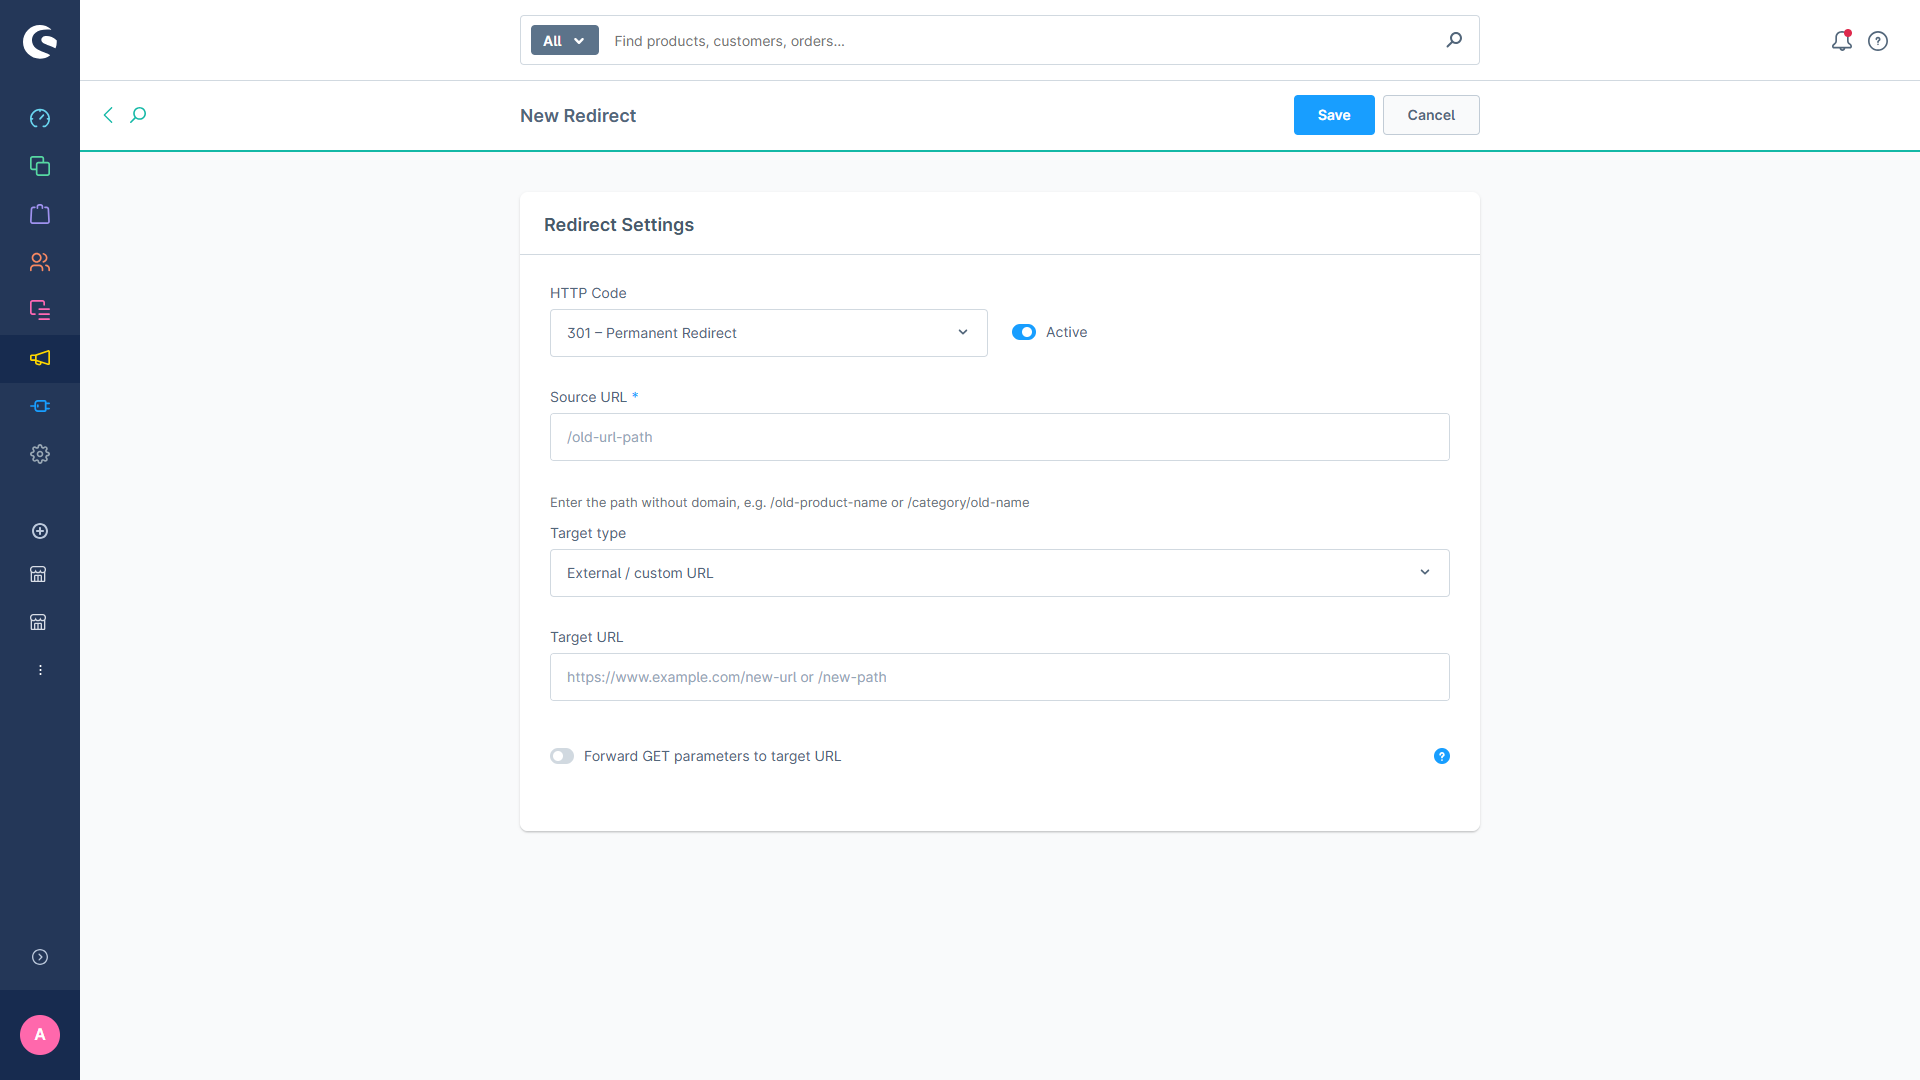Toggle the Active switch off
This screenshot has height=1080, width=1920.
pos(1024,332)
